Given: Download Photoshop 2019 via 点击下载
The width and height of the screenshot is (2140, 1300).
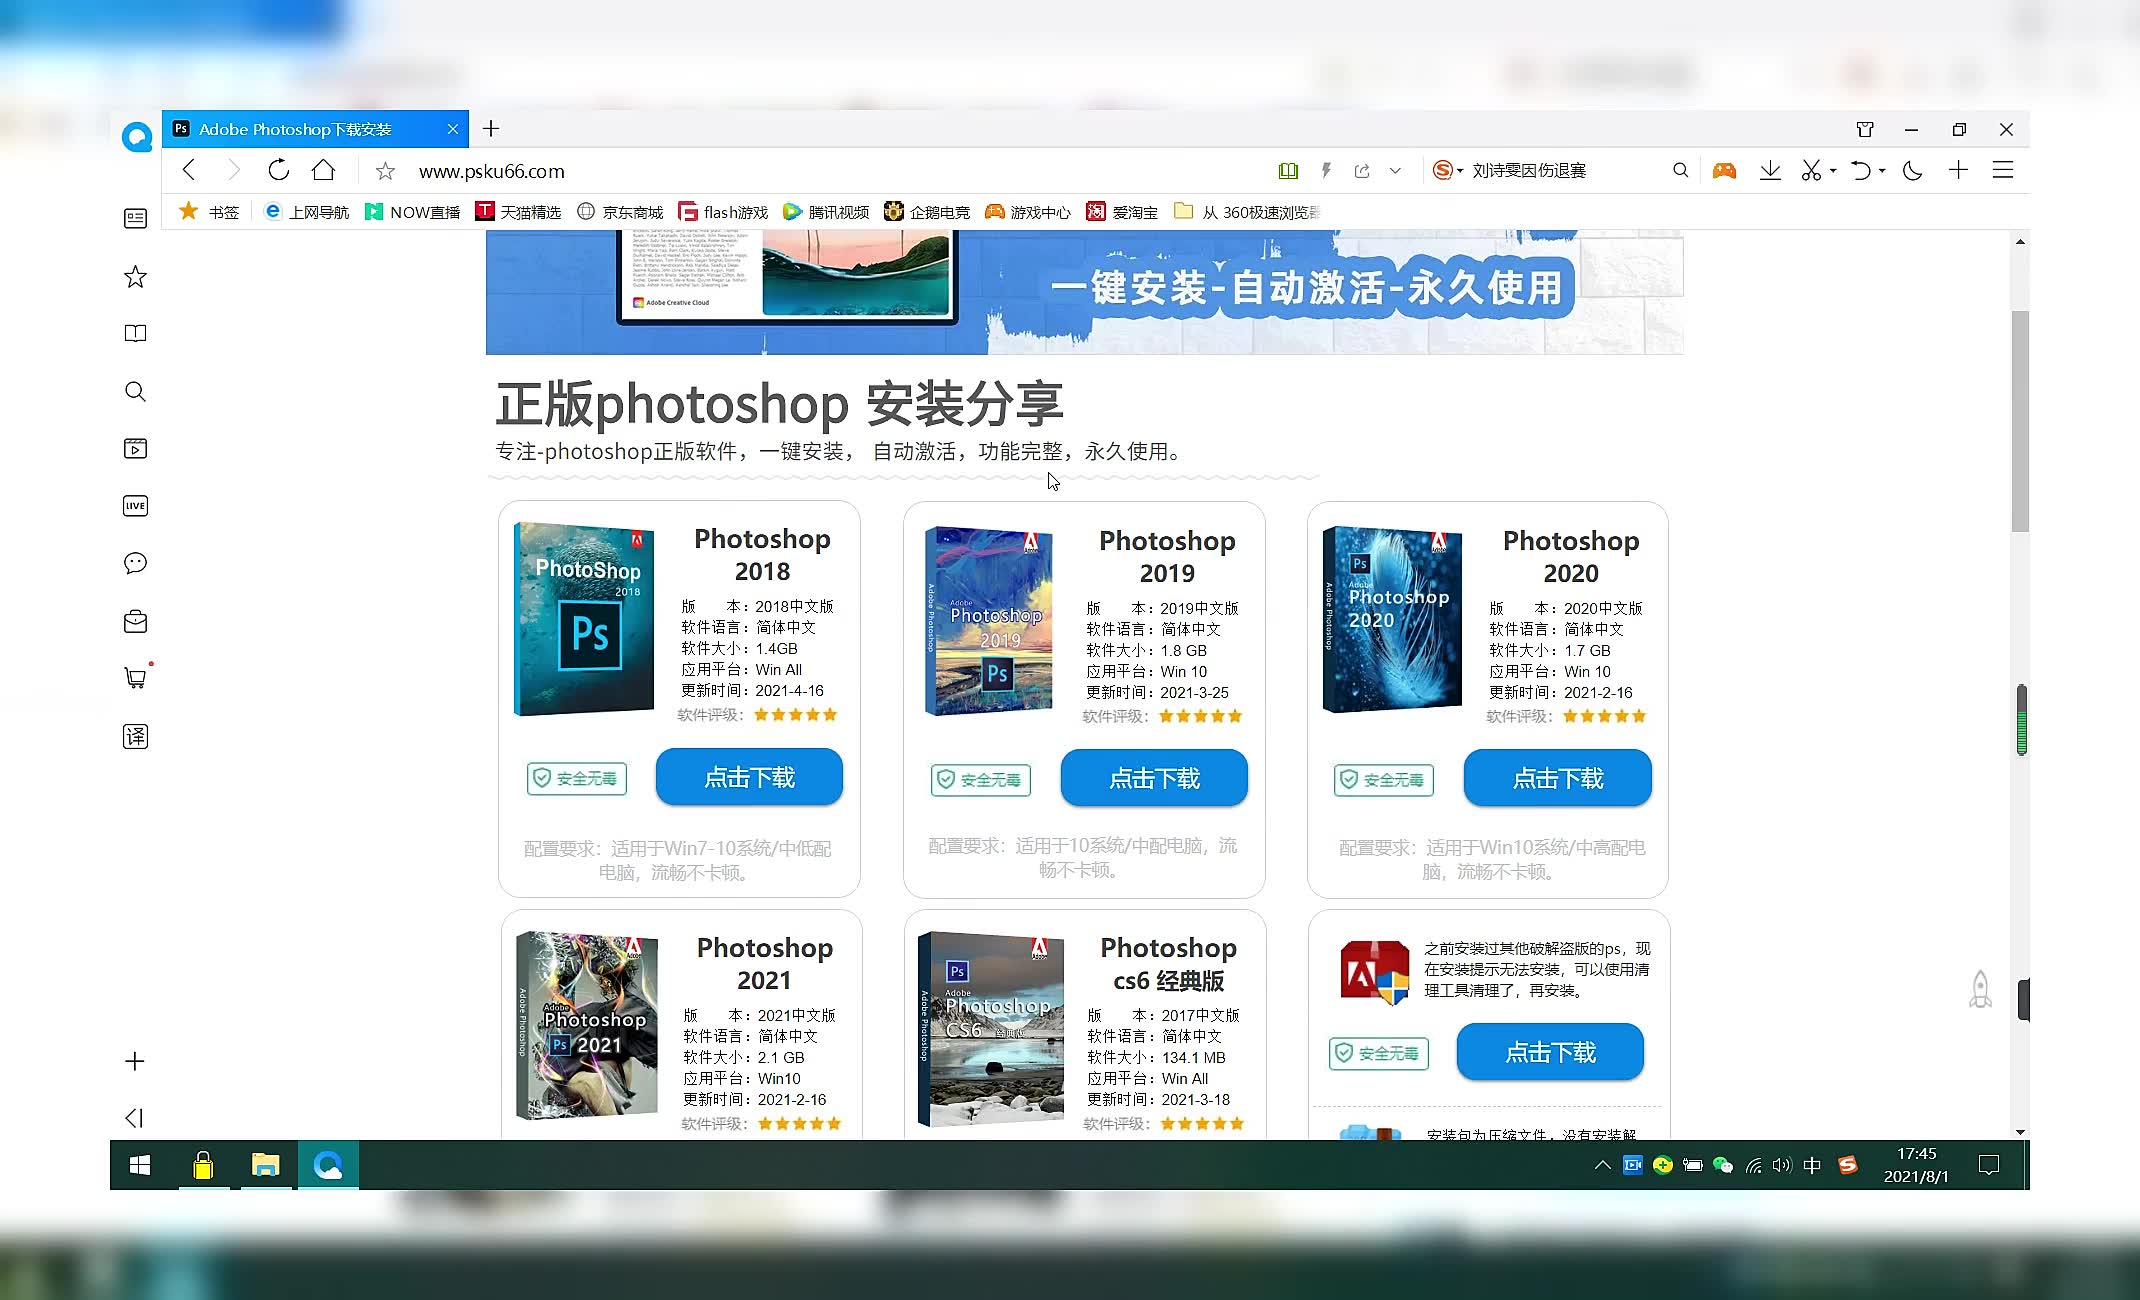Looking at the screenshot, I should [1154, 778].
